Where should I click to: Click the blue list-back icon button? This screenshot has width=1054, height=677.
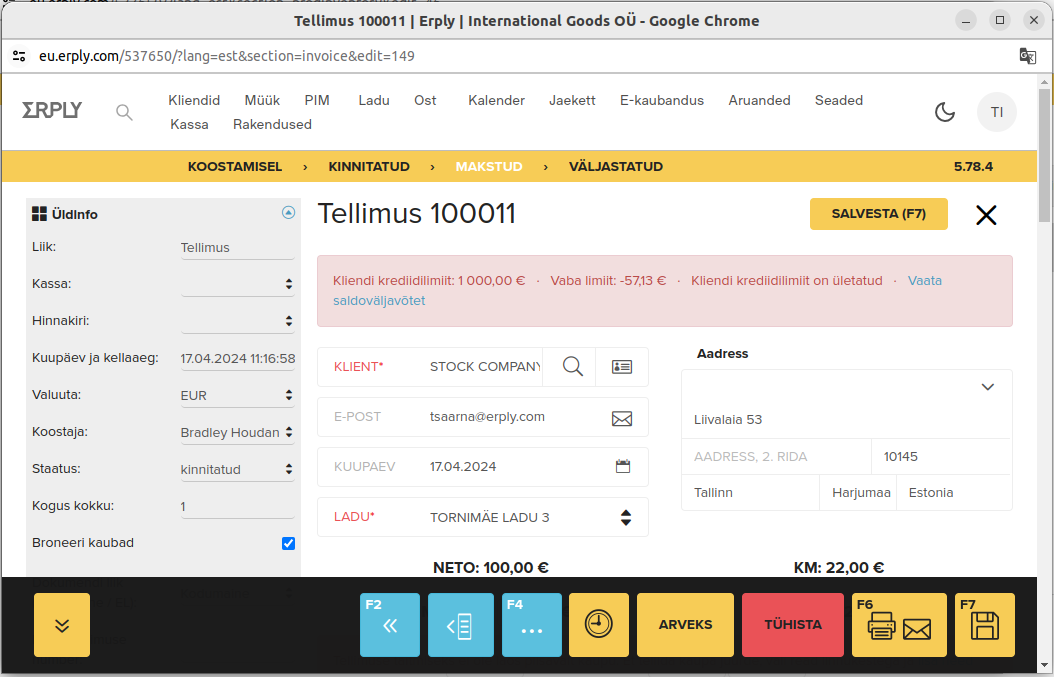[460, 625]
